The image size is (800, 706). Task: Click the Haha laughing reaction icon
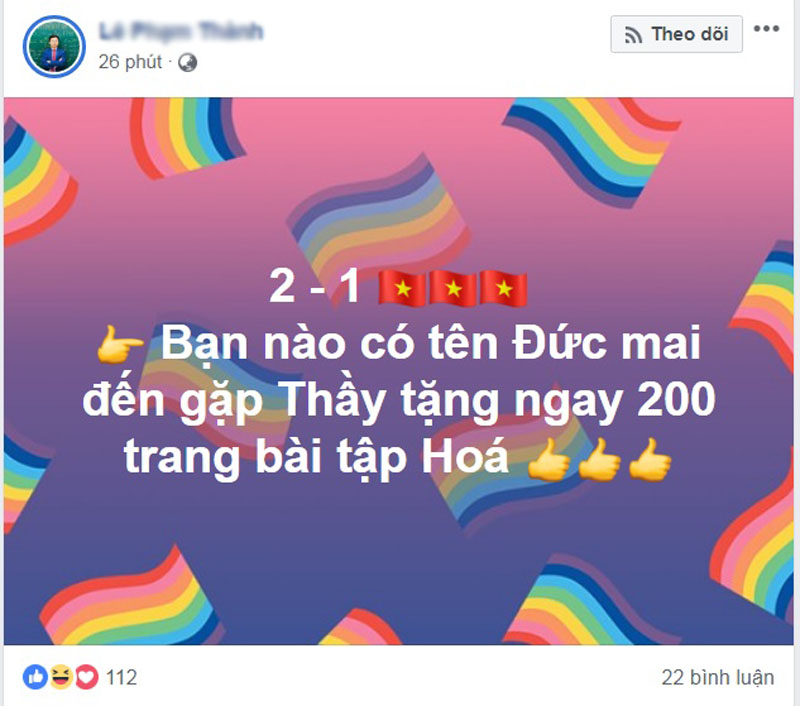click(x=61, y=677)
